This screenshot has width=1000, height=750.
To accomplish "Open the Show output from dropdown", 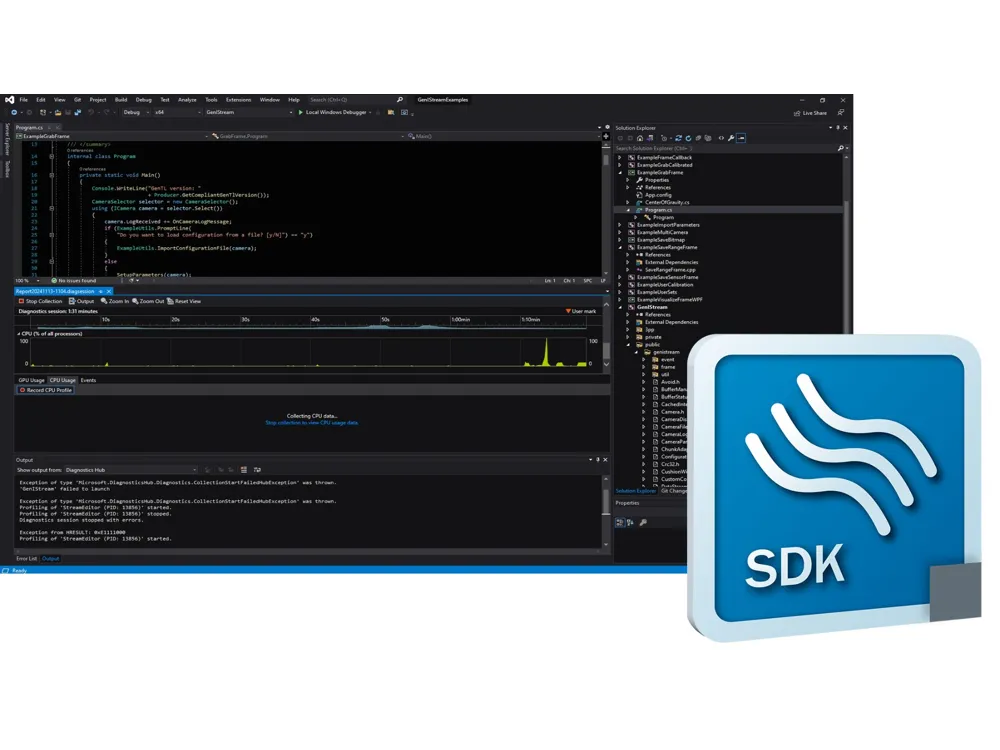I will [x=131, y=470].
